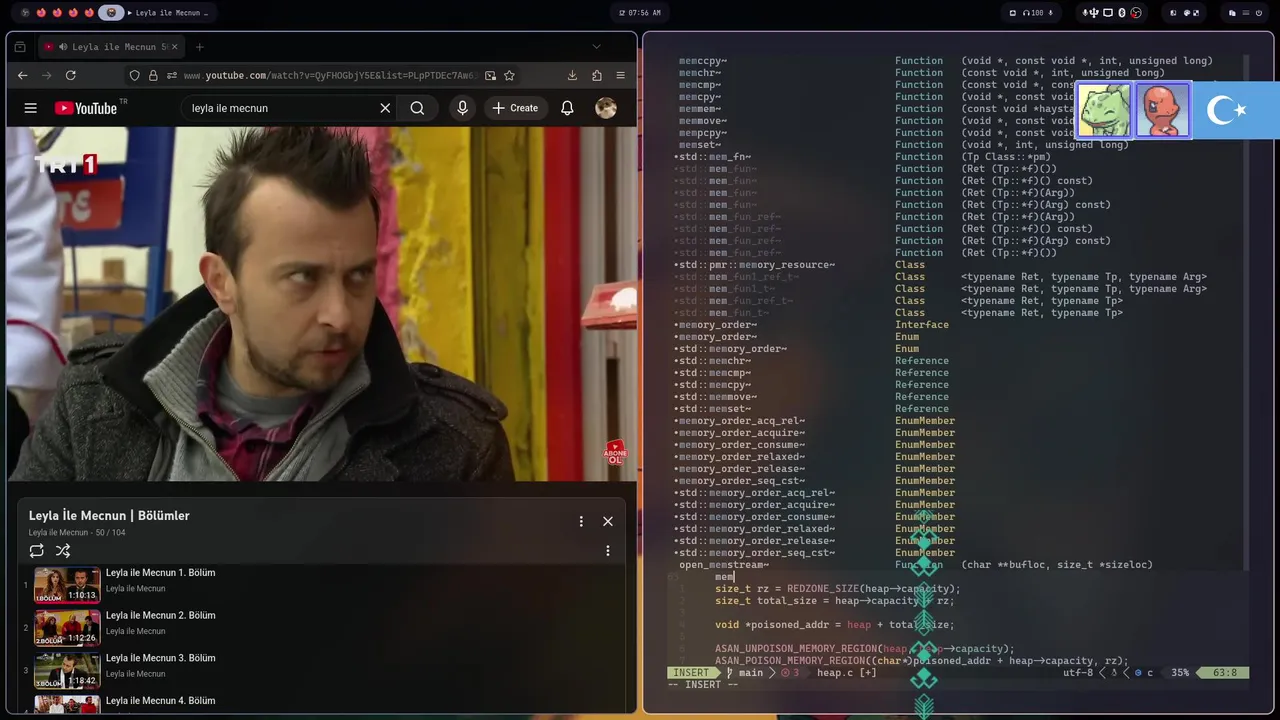Click the magnifier search button on YouTube
This screenshot has width=1280, height=720.
[x=417, y=108]
